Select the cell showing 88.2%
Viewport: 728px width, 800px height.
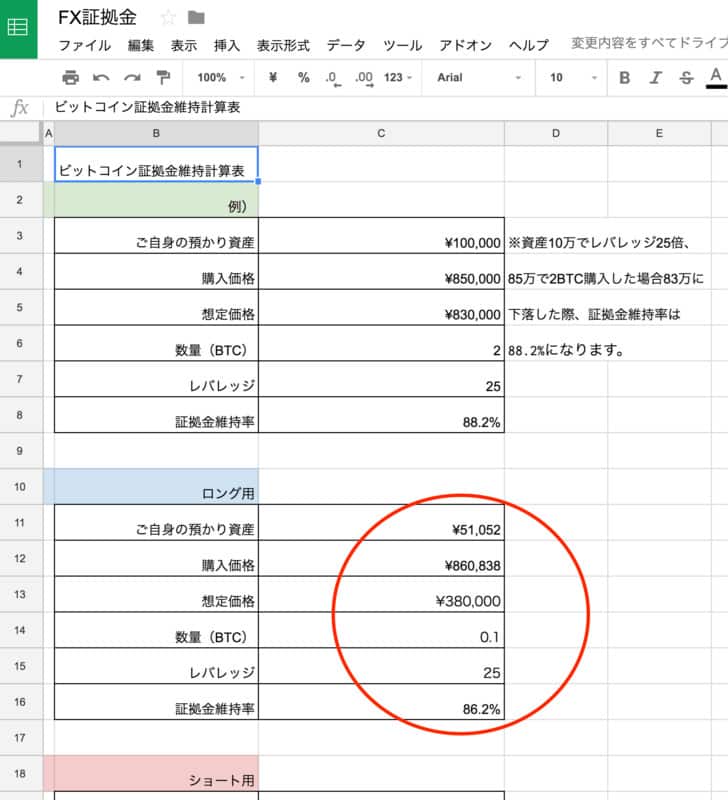[x=381, y=415]
